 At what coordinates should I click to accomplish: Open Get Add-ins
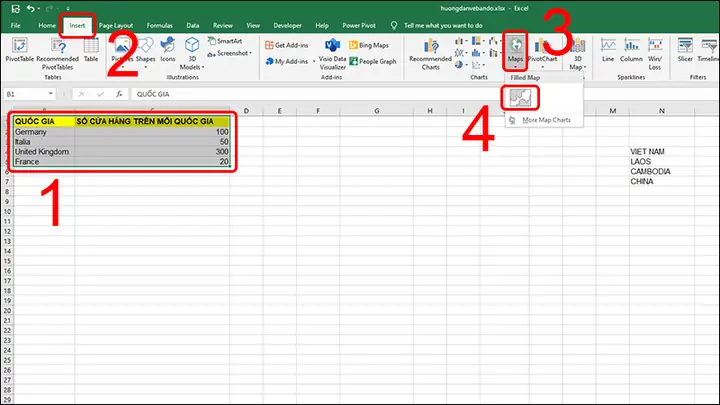[x=287, y=45]
